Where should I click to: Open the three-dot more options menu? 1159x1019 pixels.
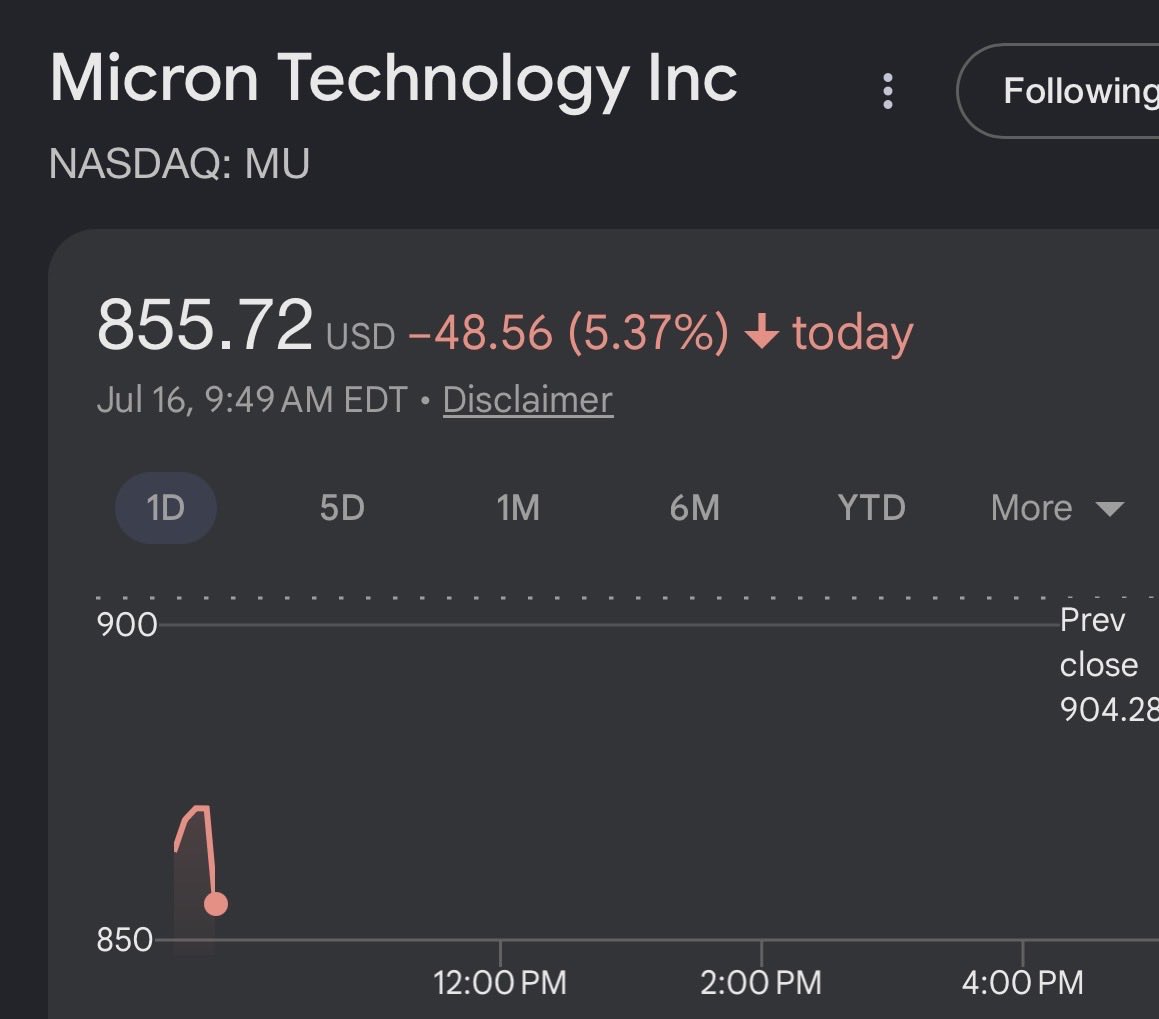888,91
